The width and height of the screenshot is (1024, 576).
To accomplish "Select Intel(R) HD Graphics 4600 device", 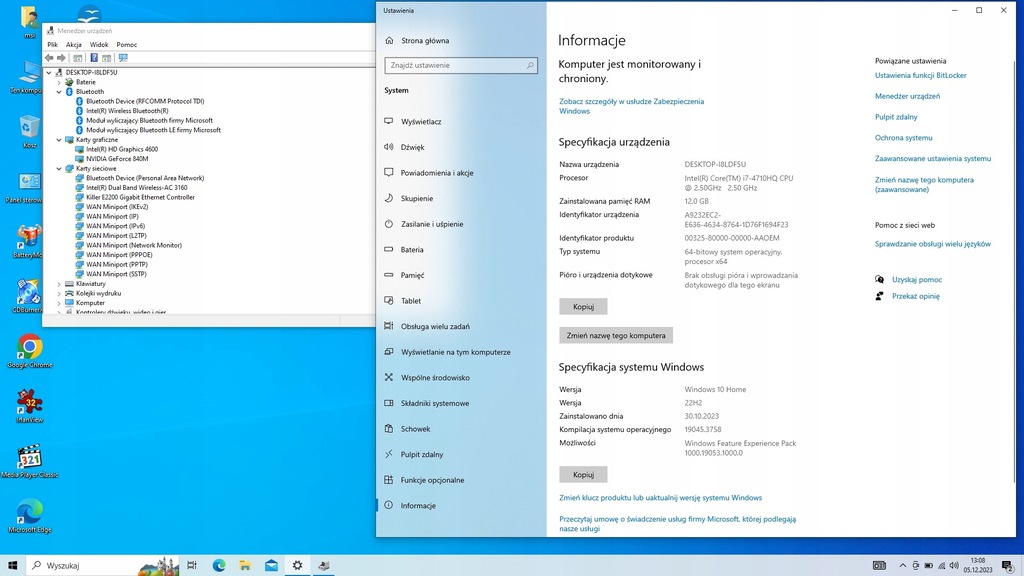I will pos(121,149).
